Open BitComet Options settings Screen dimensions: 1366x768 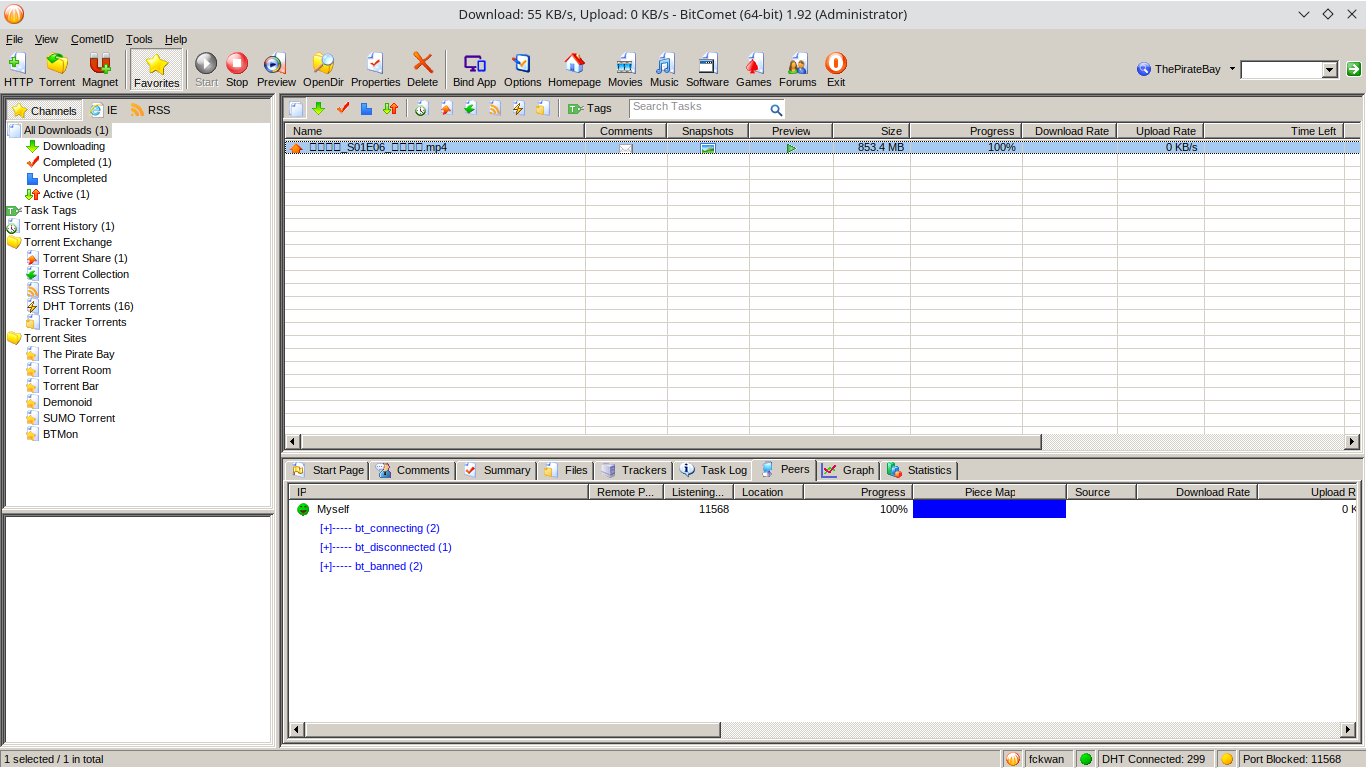tap(522, 69)
